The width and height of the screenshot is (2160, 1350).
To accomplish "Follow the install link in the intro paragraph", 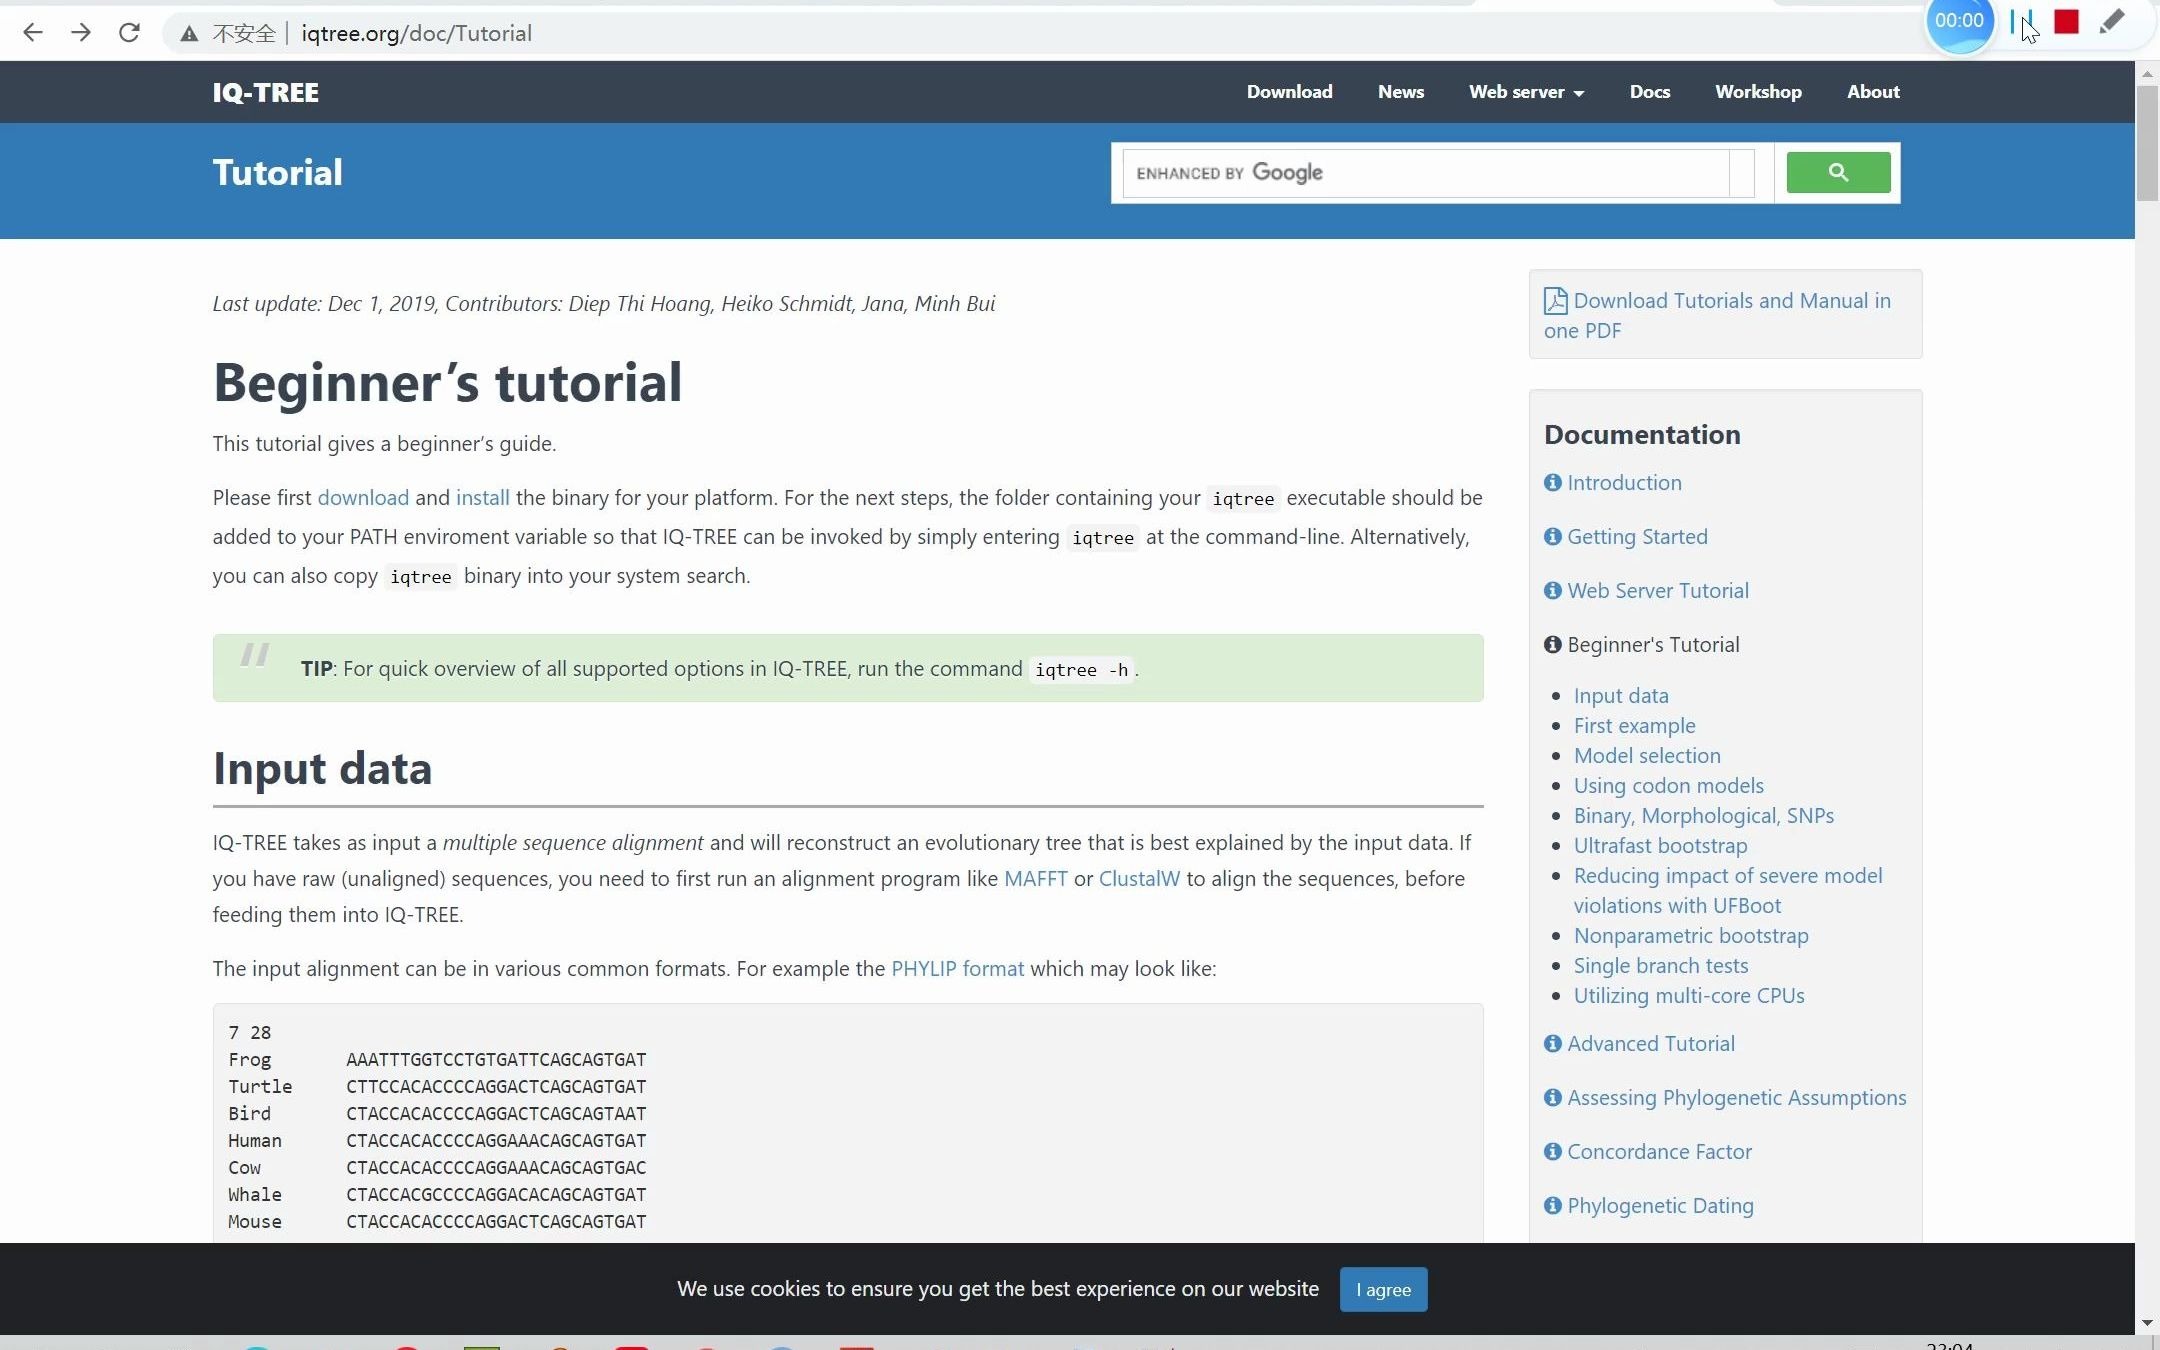I will [482, 498].
